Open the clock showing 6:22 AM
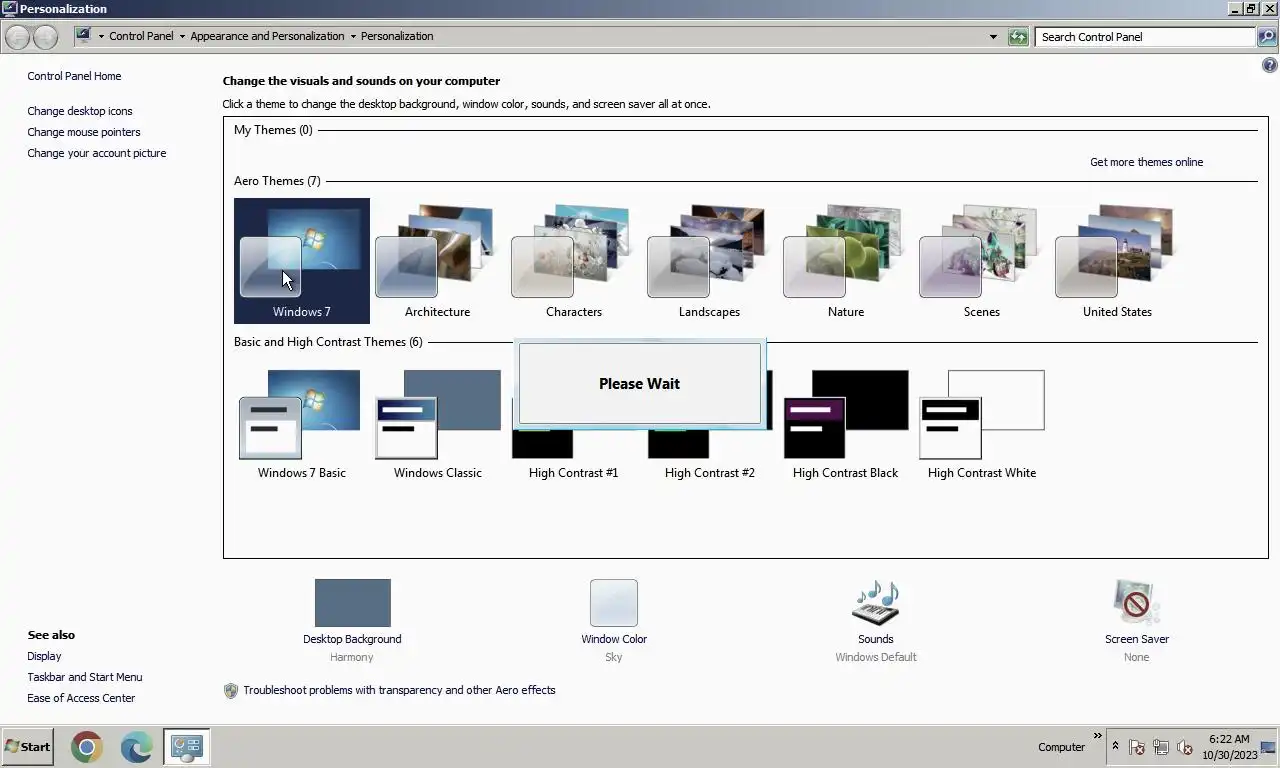Screen dimensions: 1280x768 pos(1229,747)
